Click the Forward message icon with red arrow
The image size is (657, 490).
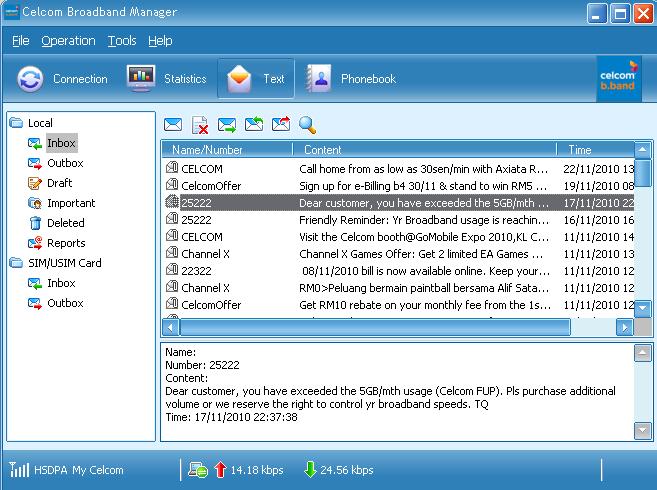click(x=281, y=124)
